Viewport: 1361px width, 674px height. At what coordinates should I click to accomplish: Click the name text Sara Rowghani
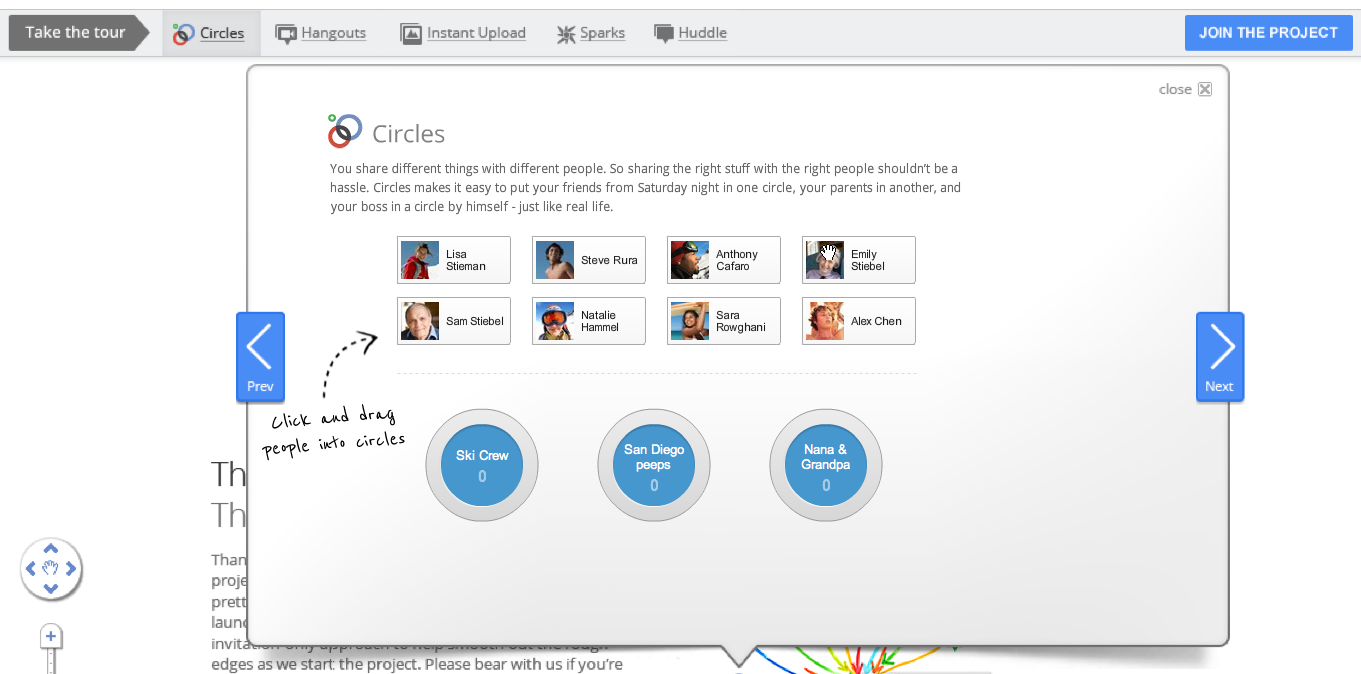(741, 321)
